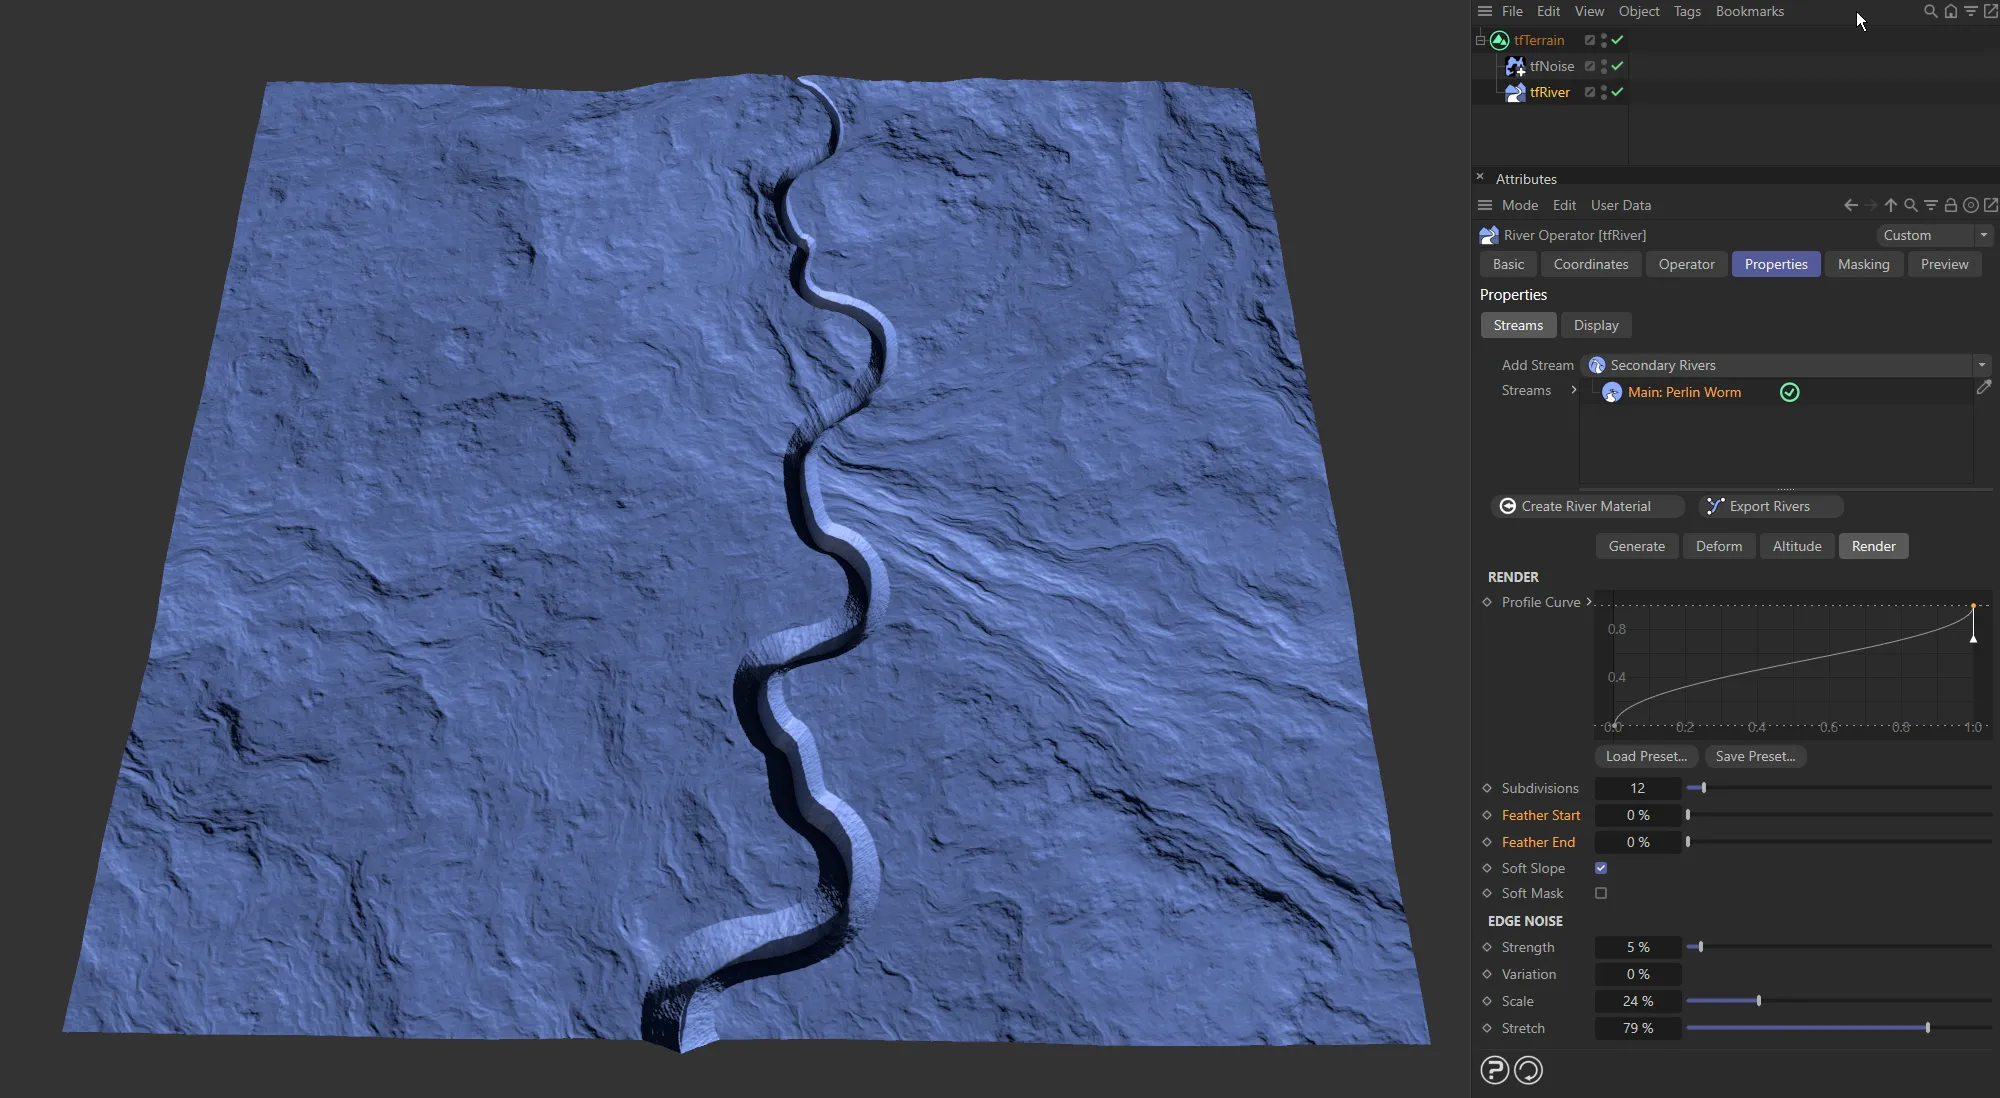Click the Load Preset button
The image size is (2000, 1098).
pos(1645,756)
